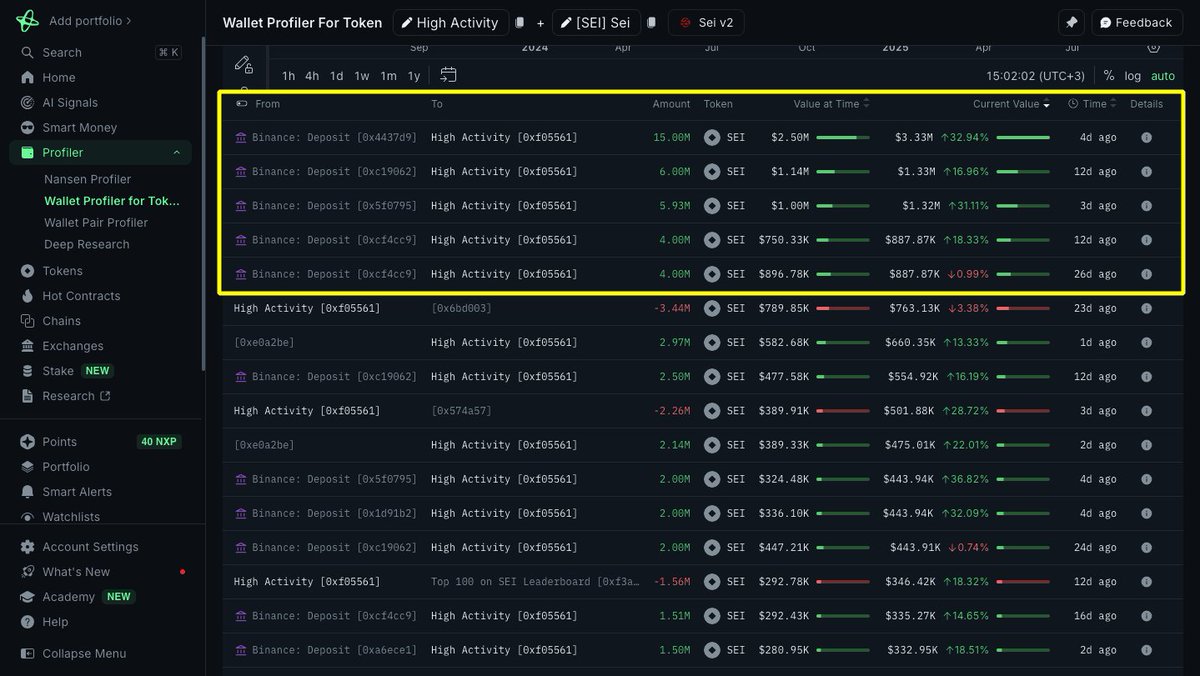Screen dimensions: 1200x676
Task: Click Binance: Deposit [0x4437d9] address
Action: pos(334,138)
